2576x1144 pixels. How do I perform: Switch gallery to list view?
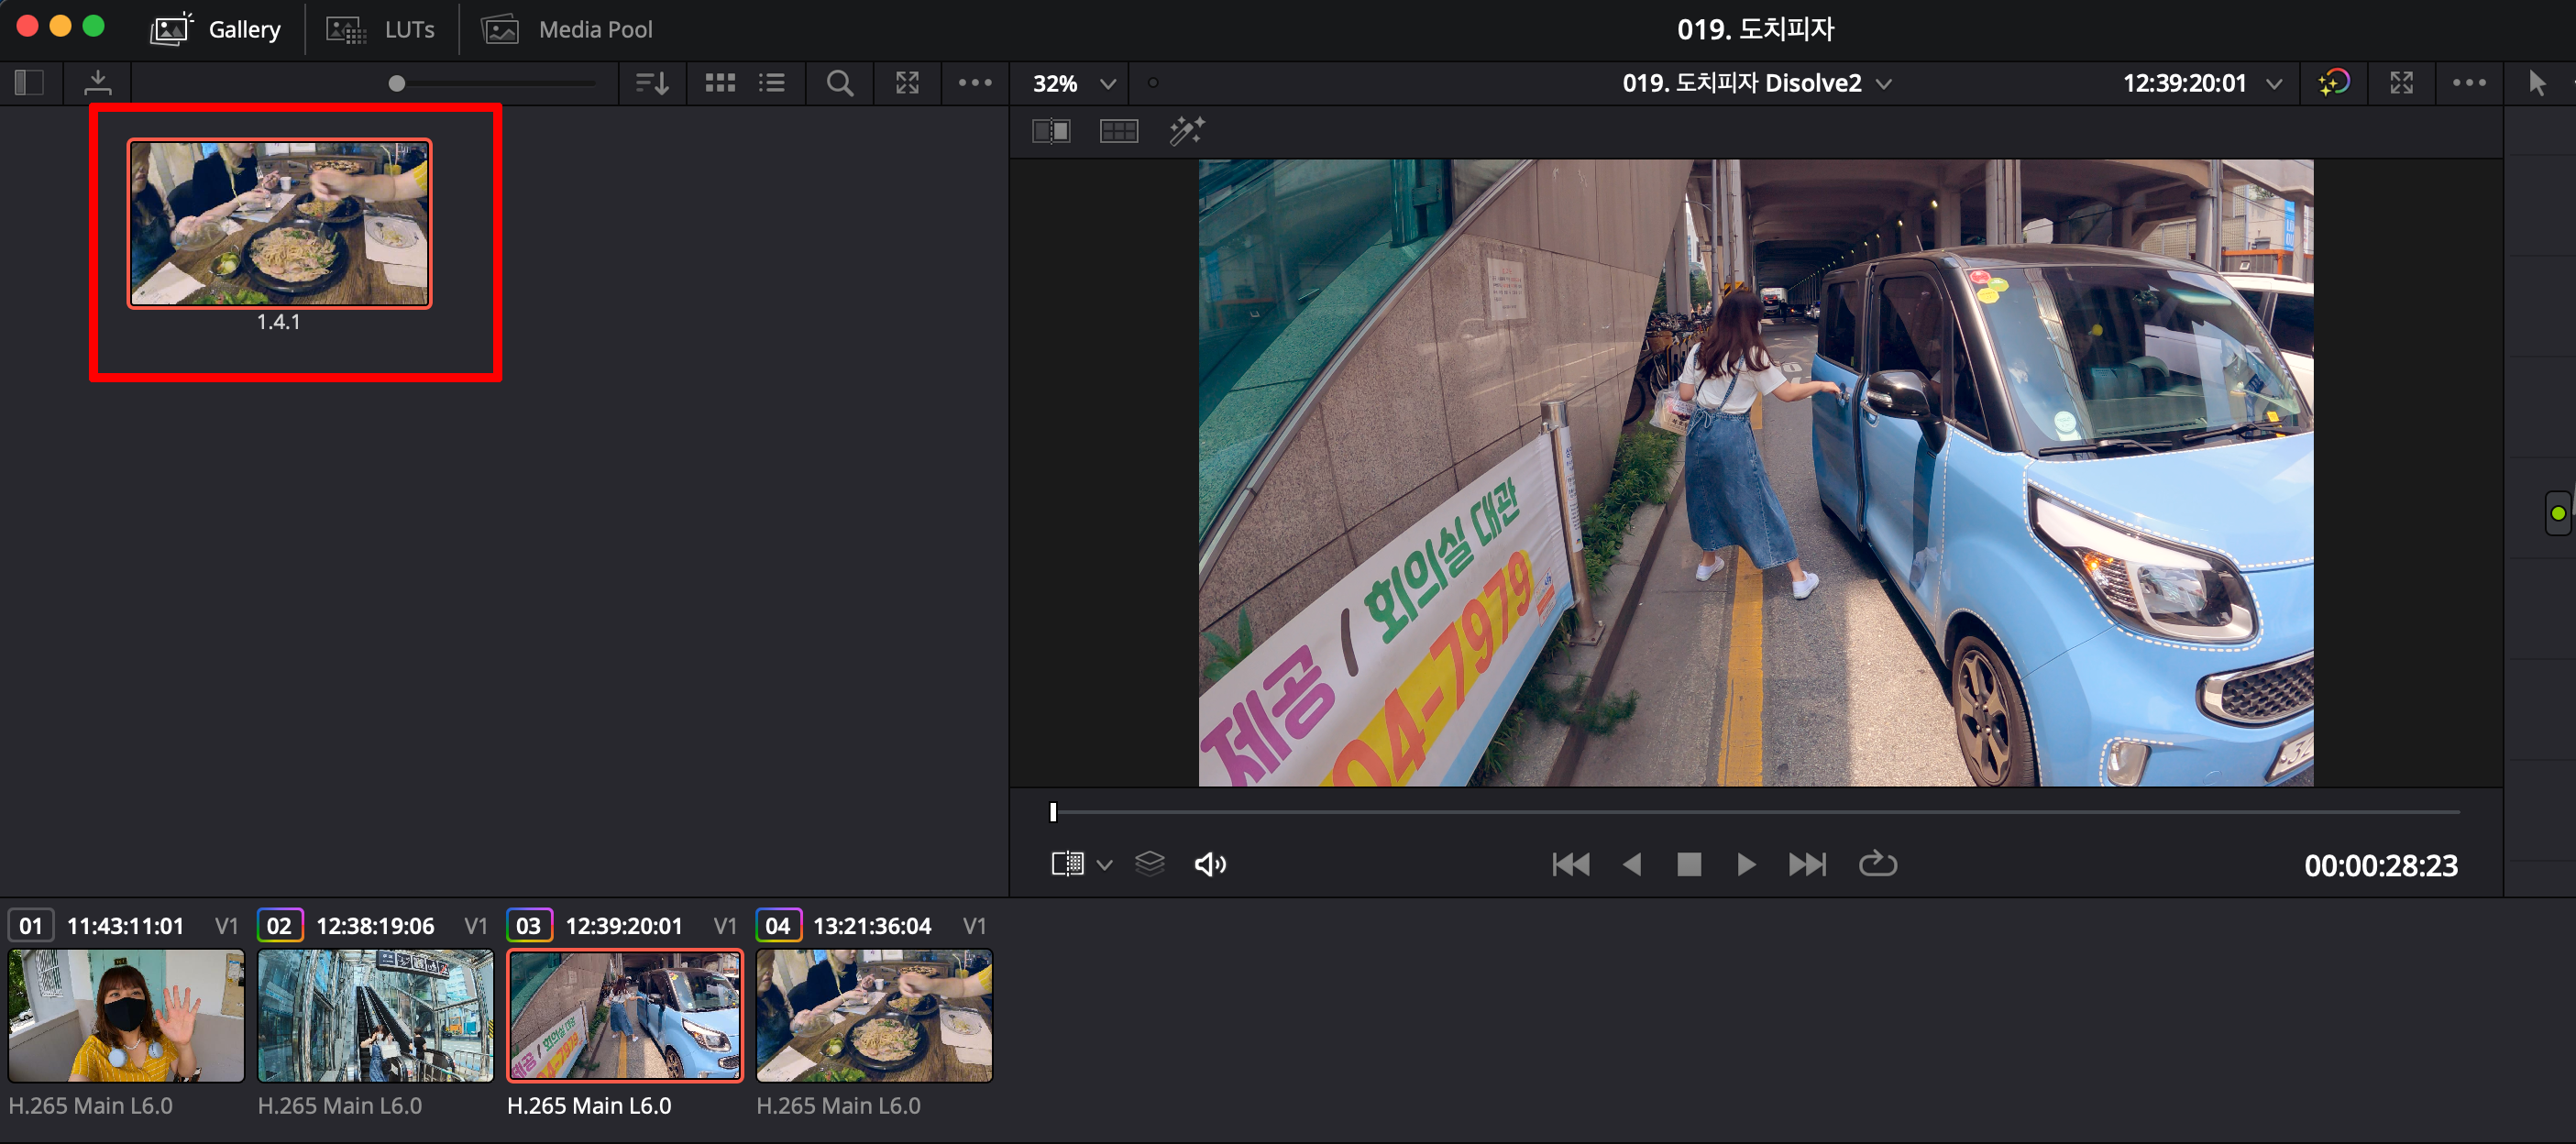pos(771,83)
